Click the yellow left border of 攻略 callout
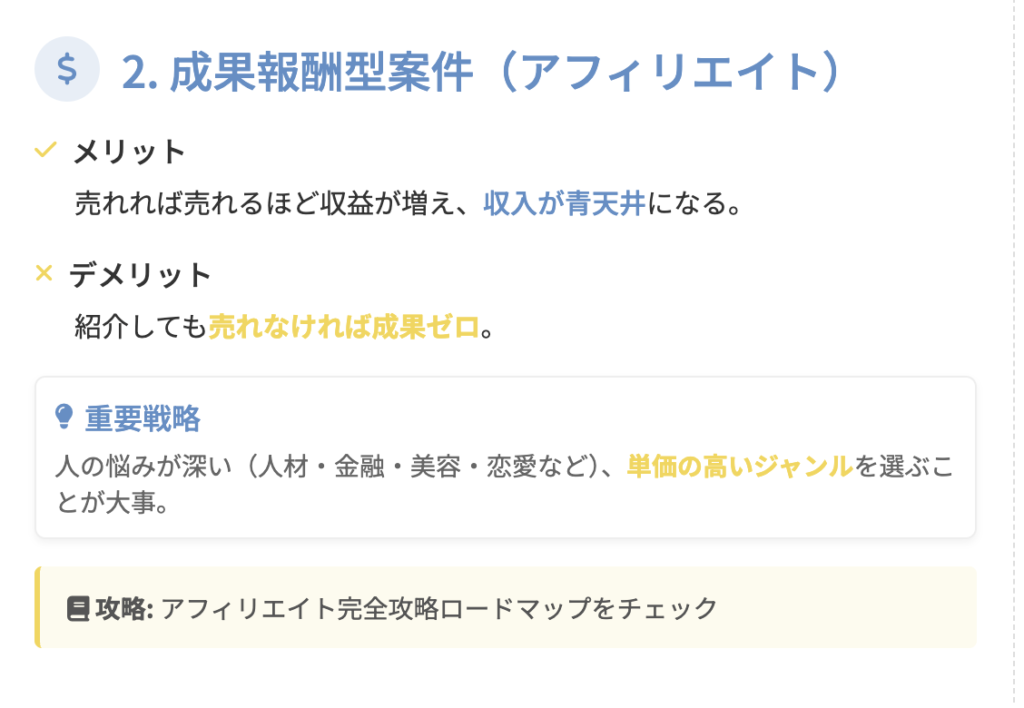The width and height of the screenshot is (1024, 708). (x=38, y=607)
